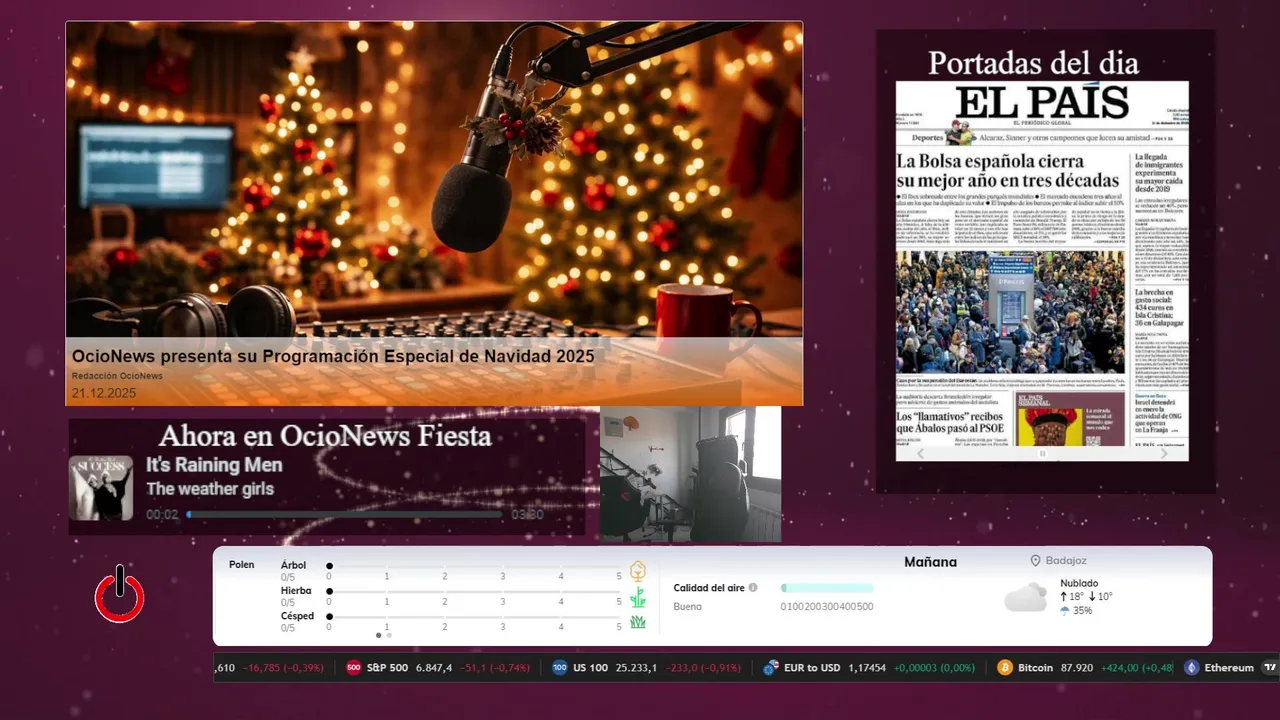Click the Portadas del dia heading
Image resolution: width=1280 pixels, height=720 pixels.
[x=1033, y=63]
